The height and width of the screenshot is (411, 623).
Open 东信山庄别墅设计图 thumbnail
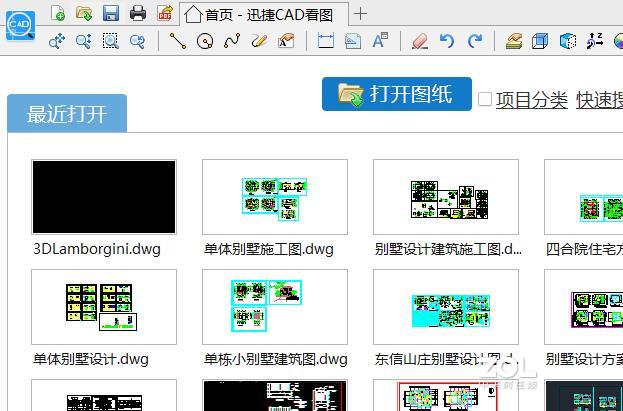click(446, 307)
